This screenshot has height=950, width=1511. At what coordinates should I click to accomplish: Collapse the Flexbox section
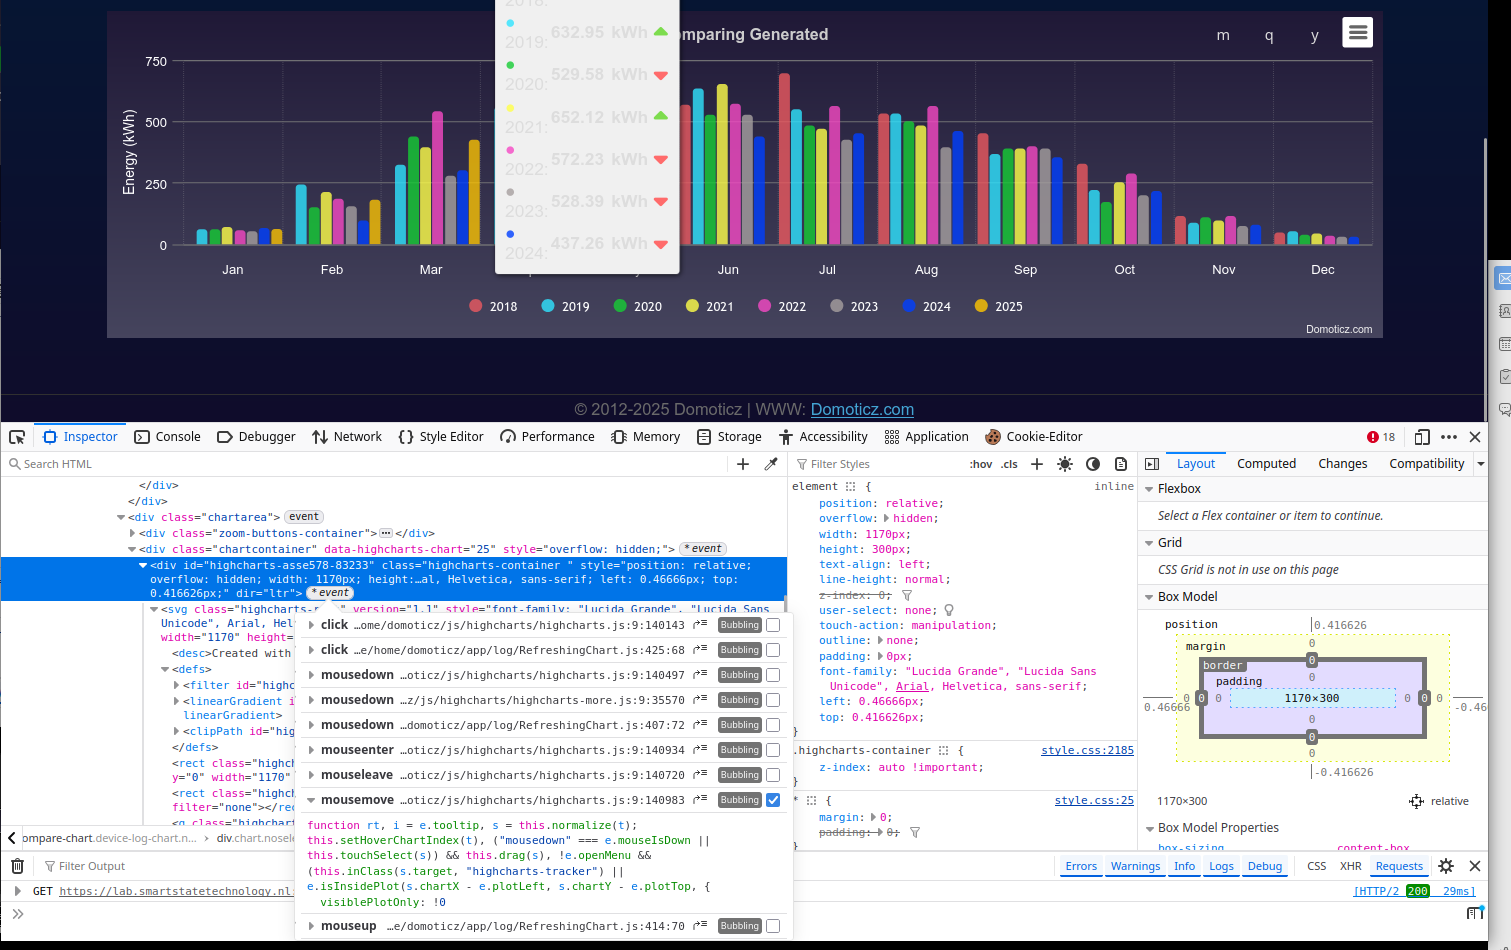tap(1149, 489)
